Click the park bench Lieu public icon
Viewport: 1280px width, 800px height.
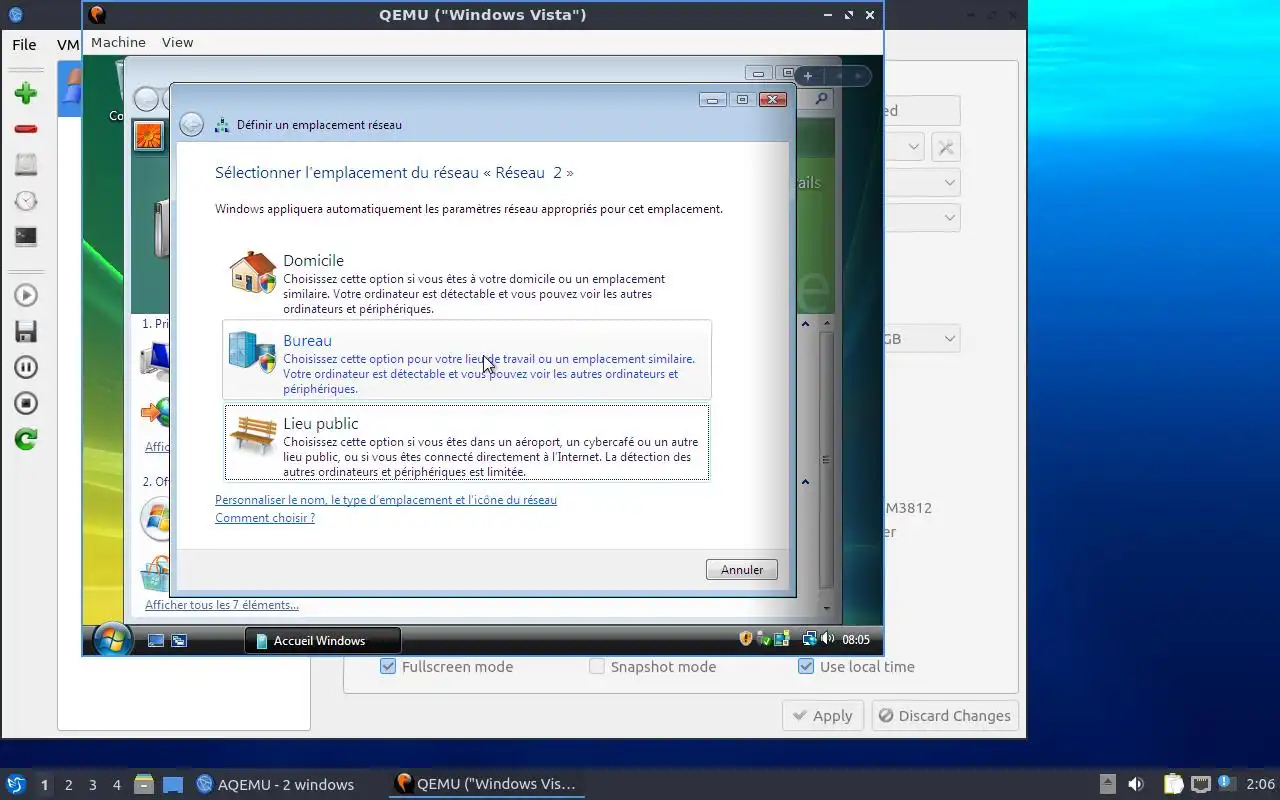(x=253, y=435)
